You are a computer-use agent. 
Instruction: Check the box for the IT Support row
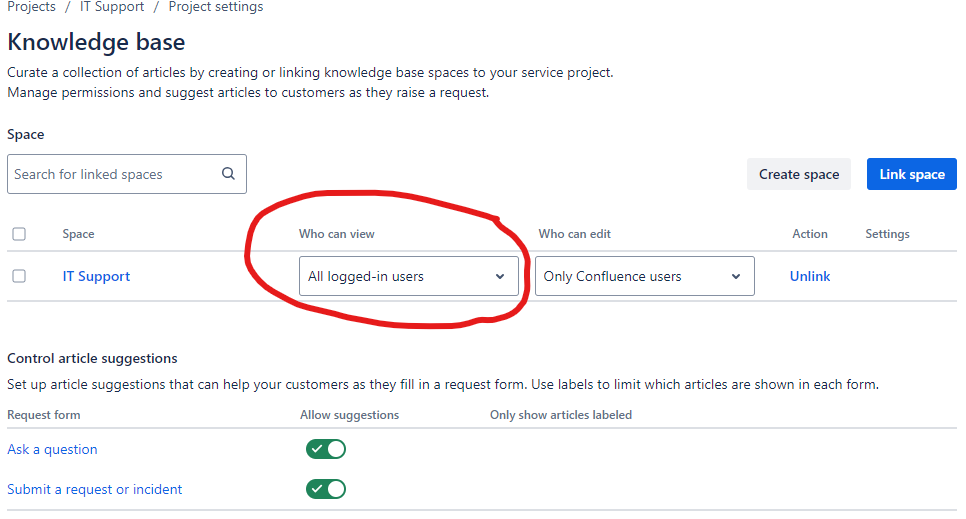coord(19,276)
